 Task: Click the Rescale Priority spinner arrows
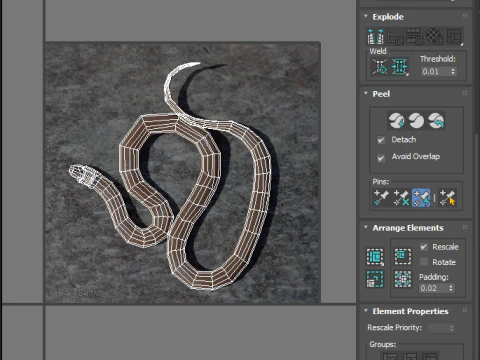click(x=451, y=328)
